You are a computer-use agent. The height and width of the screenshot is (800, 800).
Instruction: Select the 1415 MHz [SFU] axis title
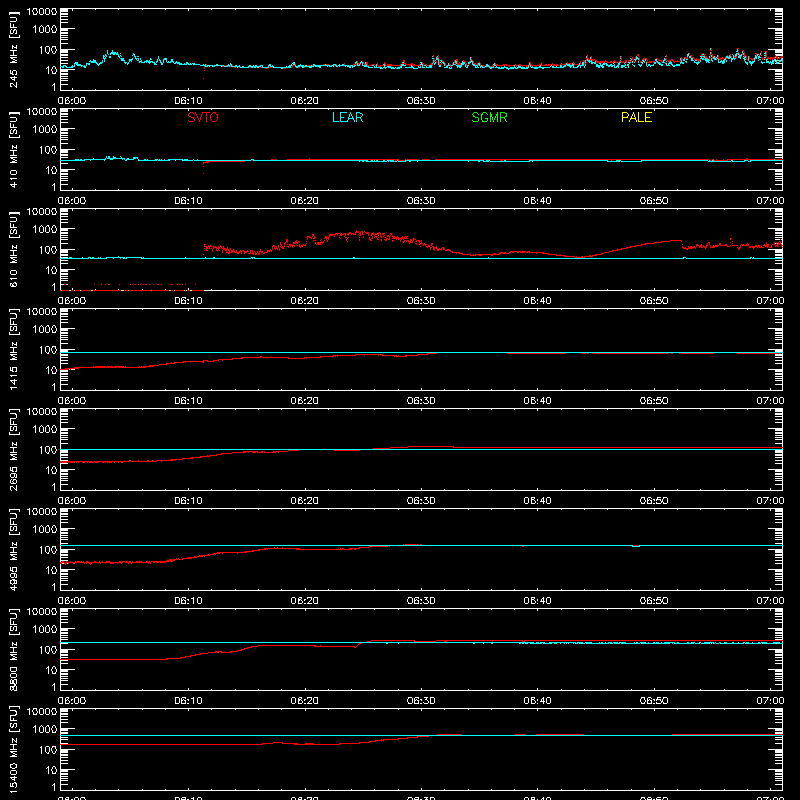tap(13, 349)
